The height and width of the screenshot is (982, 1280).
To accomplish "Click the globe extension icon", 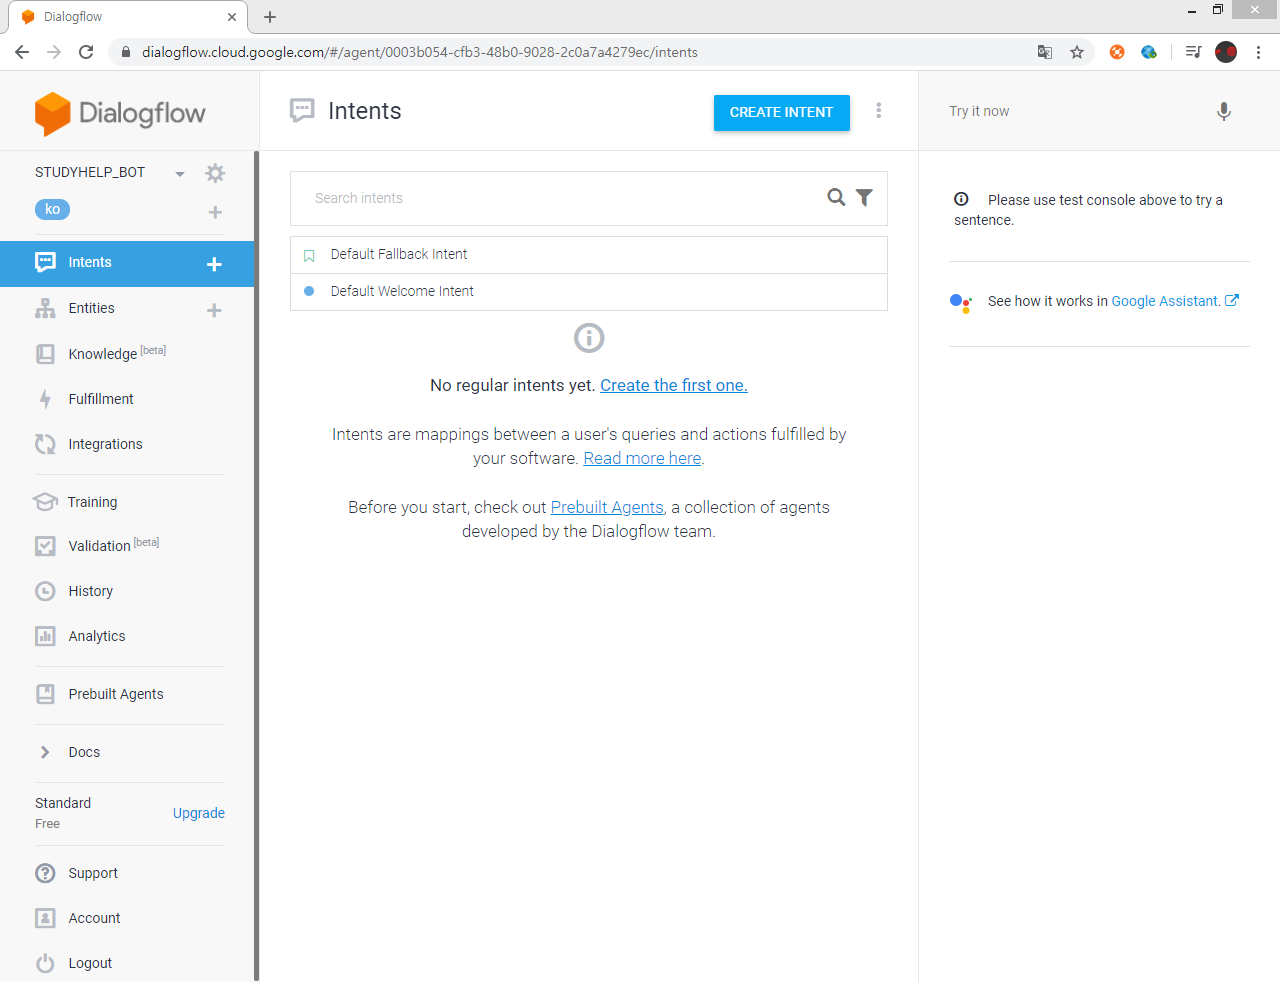I will click(1149, 52).
